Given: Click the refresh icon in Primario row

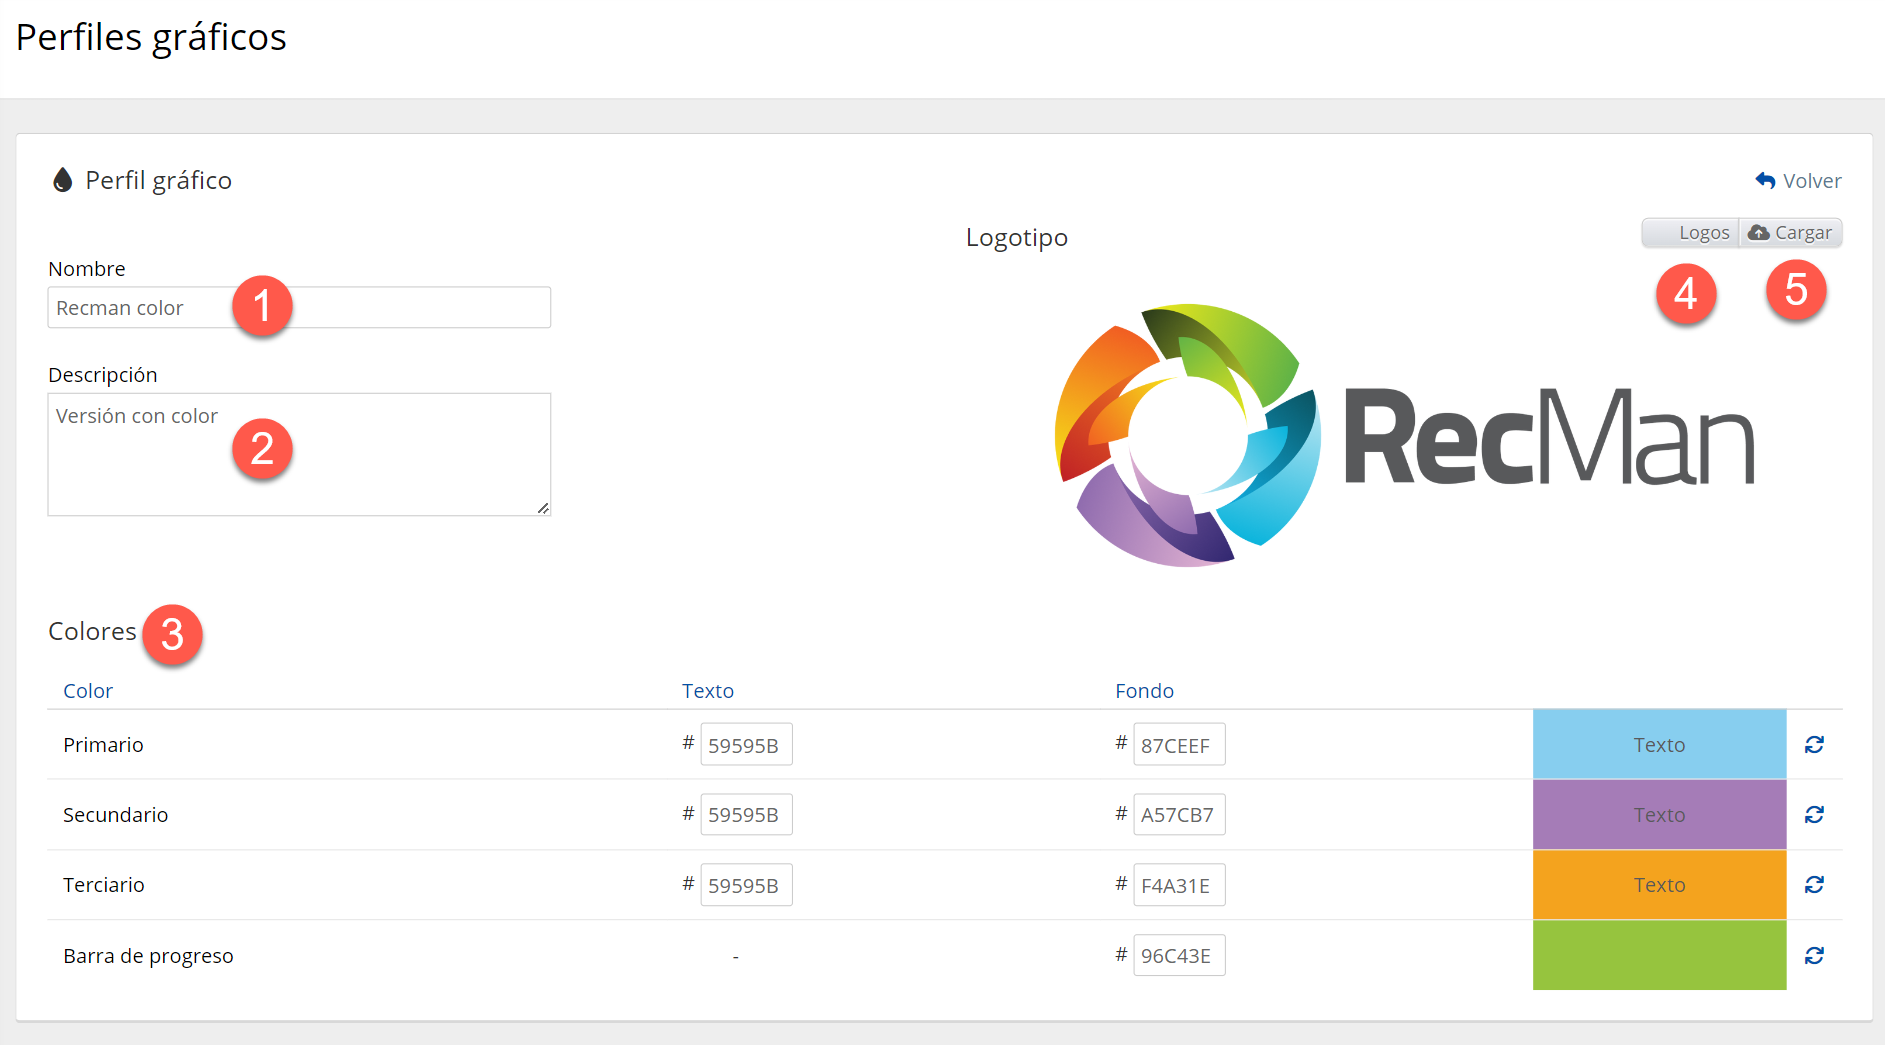Looking at the screenshot, I should 1814,745.
